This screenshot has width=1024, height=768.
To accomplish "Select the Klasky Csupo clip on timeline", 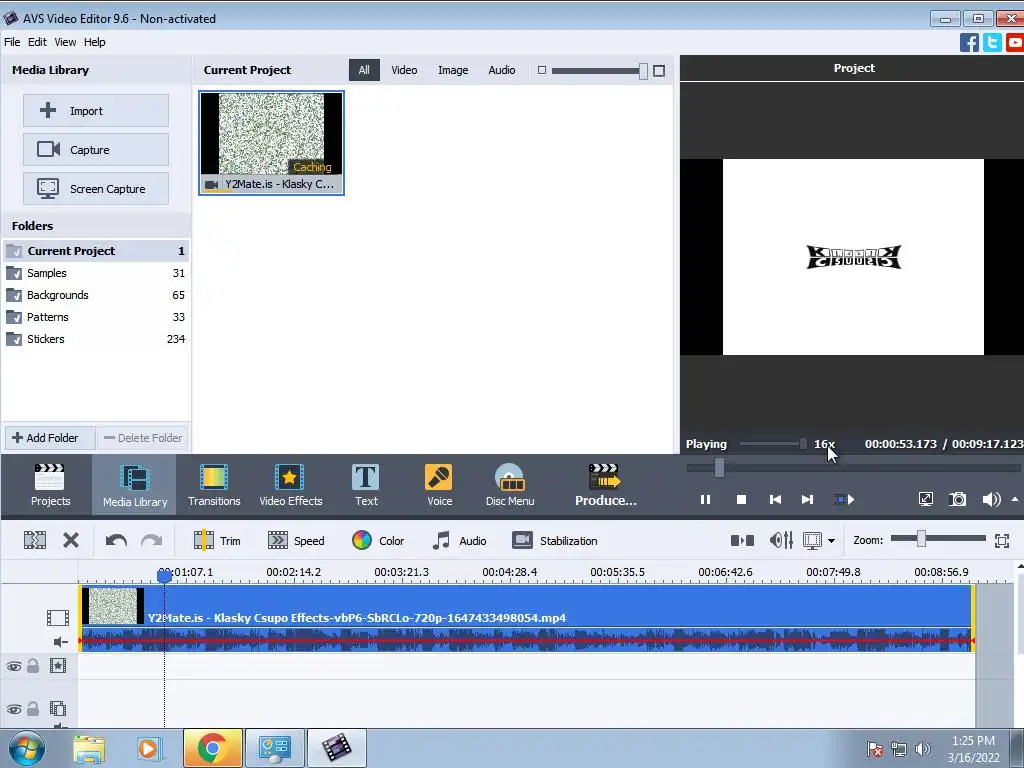I will click(526, 618).
